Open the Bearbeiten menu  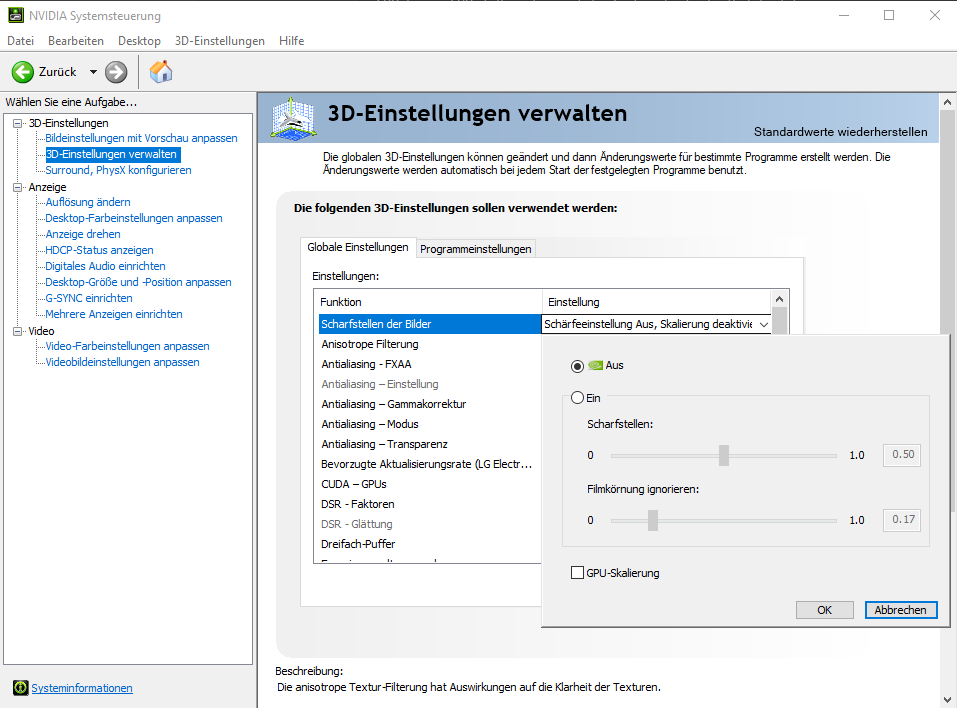point(76,41)
